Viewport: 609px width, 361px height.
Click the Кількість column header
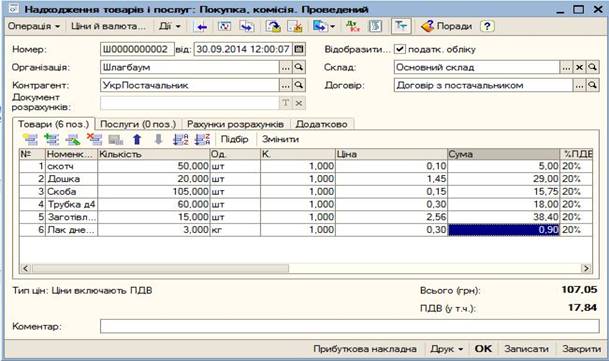[x=153, y=154]
